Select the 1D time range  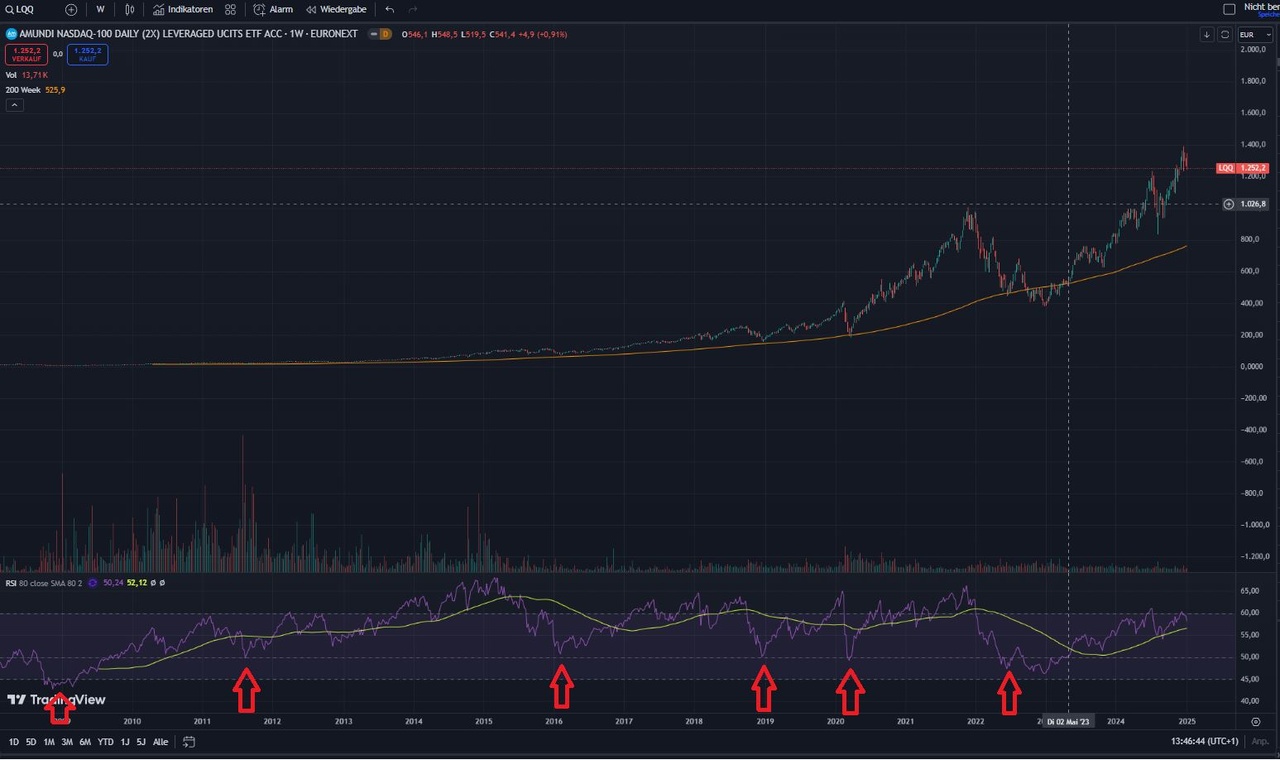pyautogui.click(x=14, y=742)
